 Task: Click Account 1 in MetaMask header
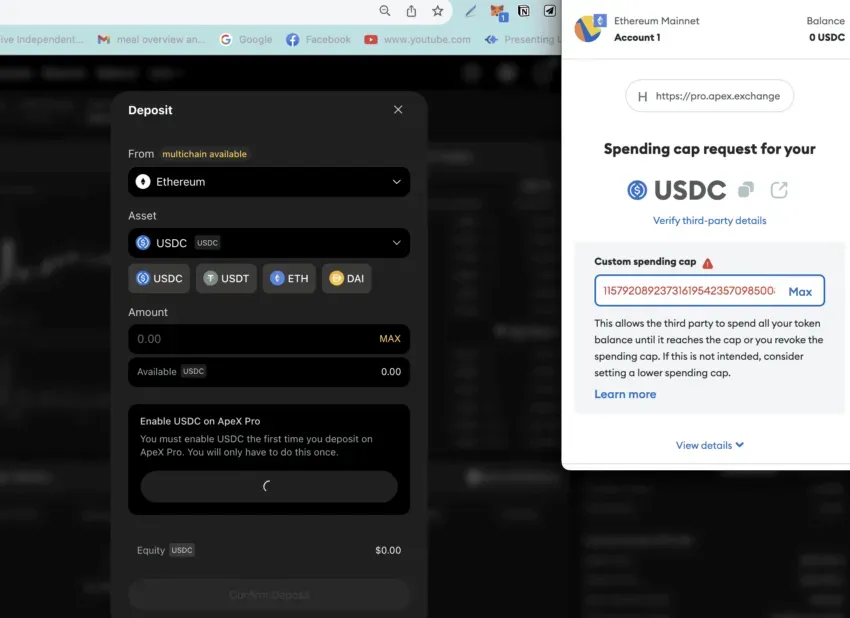637,37
